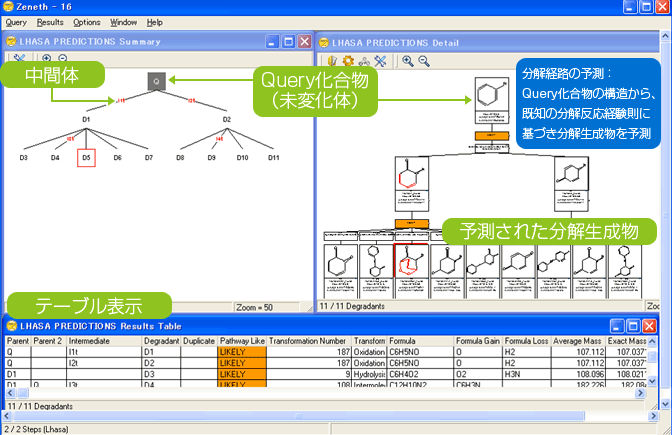The width and height of the screenshot is (672, 435).
Task: Click the Formula Loss column header
Action: pos(526,341)
